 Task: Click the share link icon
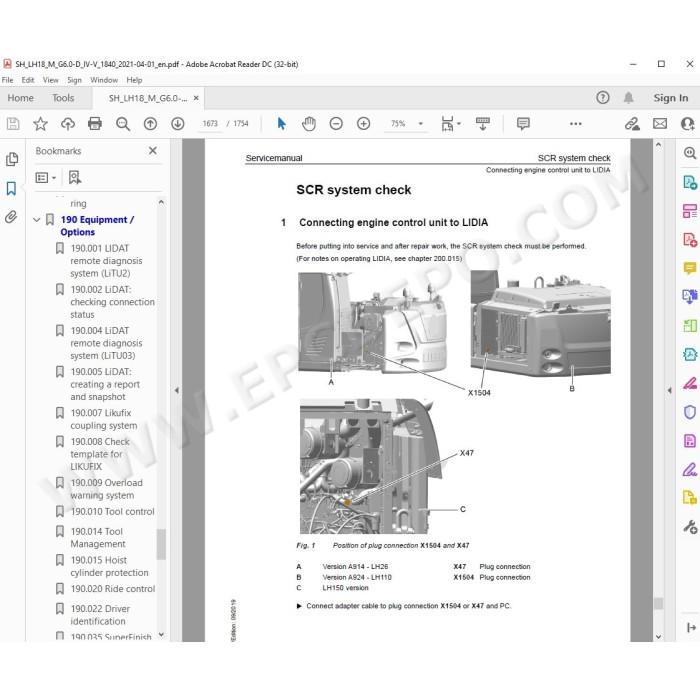pyautogui.click(x=632, y=124)
